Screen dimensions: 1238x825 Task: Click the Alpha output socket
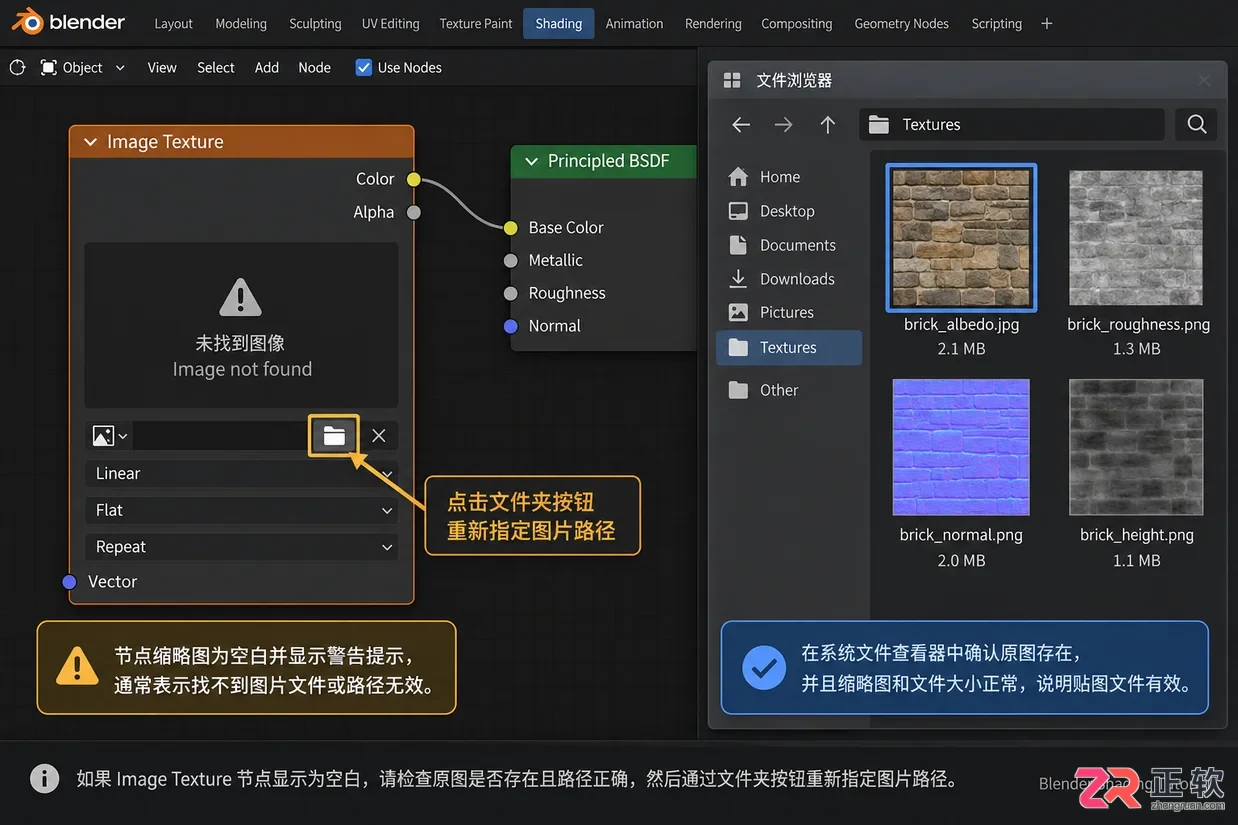(414, 212)
